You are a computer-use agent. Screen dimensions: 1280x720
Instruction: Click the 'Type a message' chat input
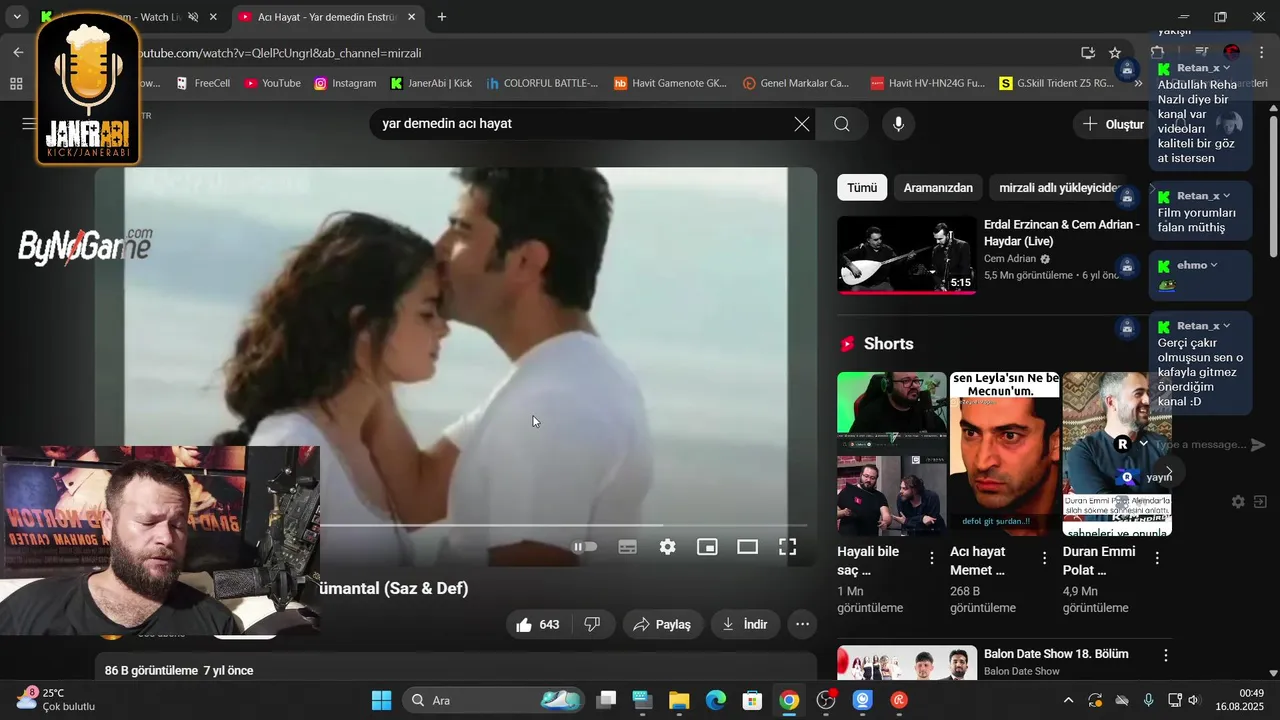point(1199,445)
